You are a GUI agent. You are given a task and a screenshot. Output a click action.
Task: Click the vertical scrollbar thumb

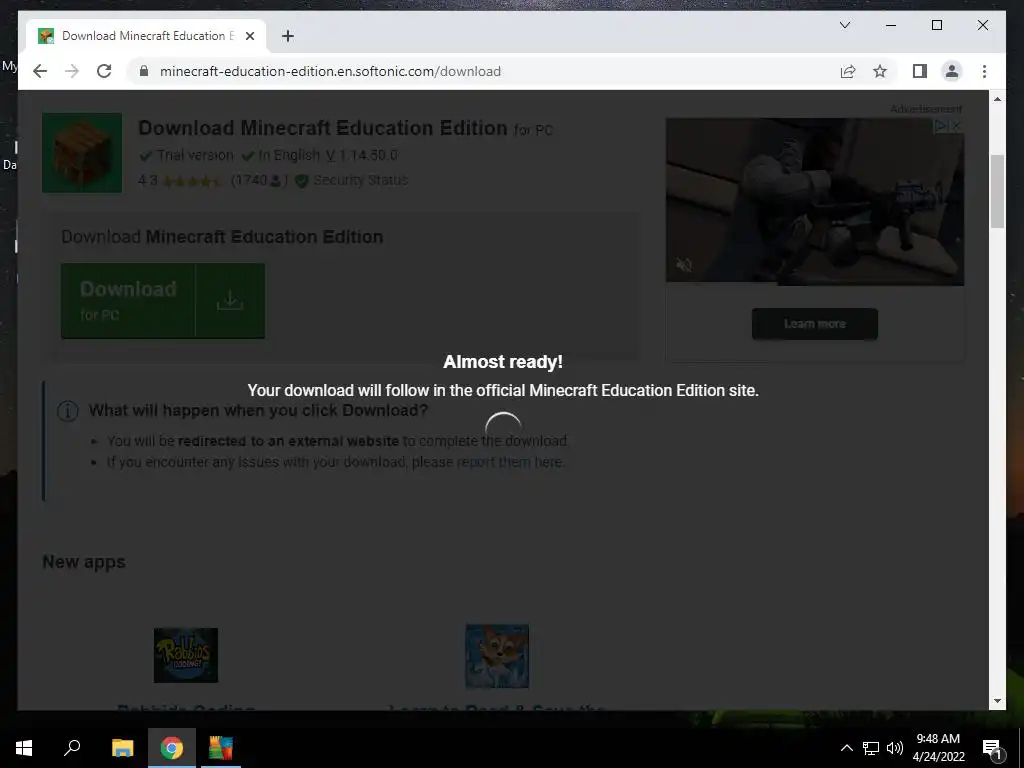(x=997, y=191)
